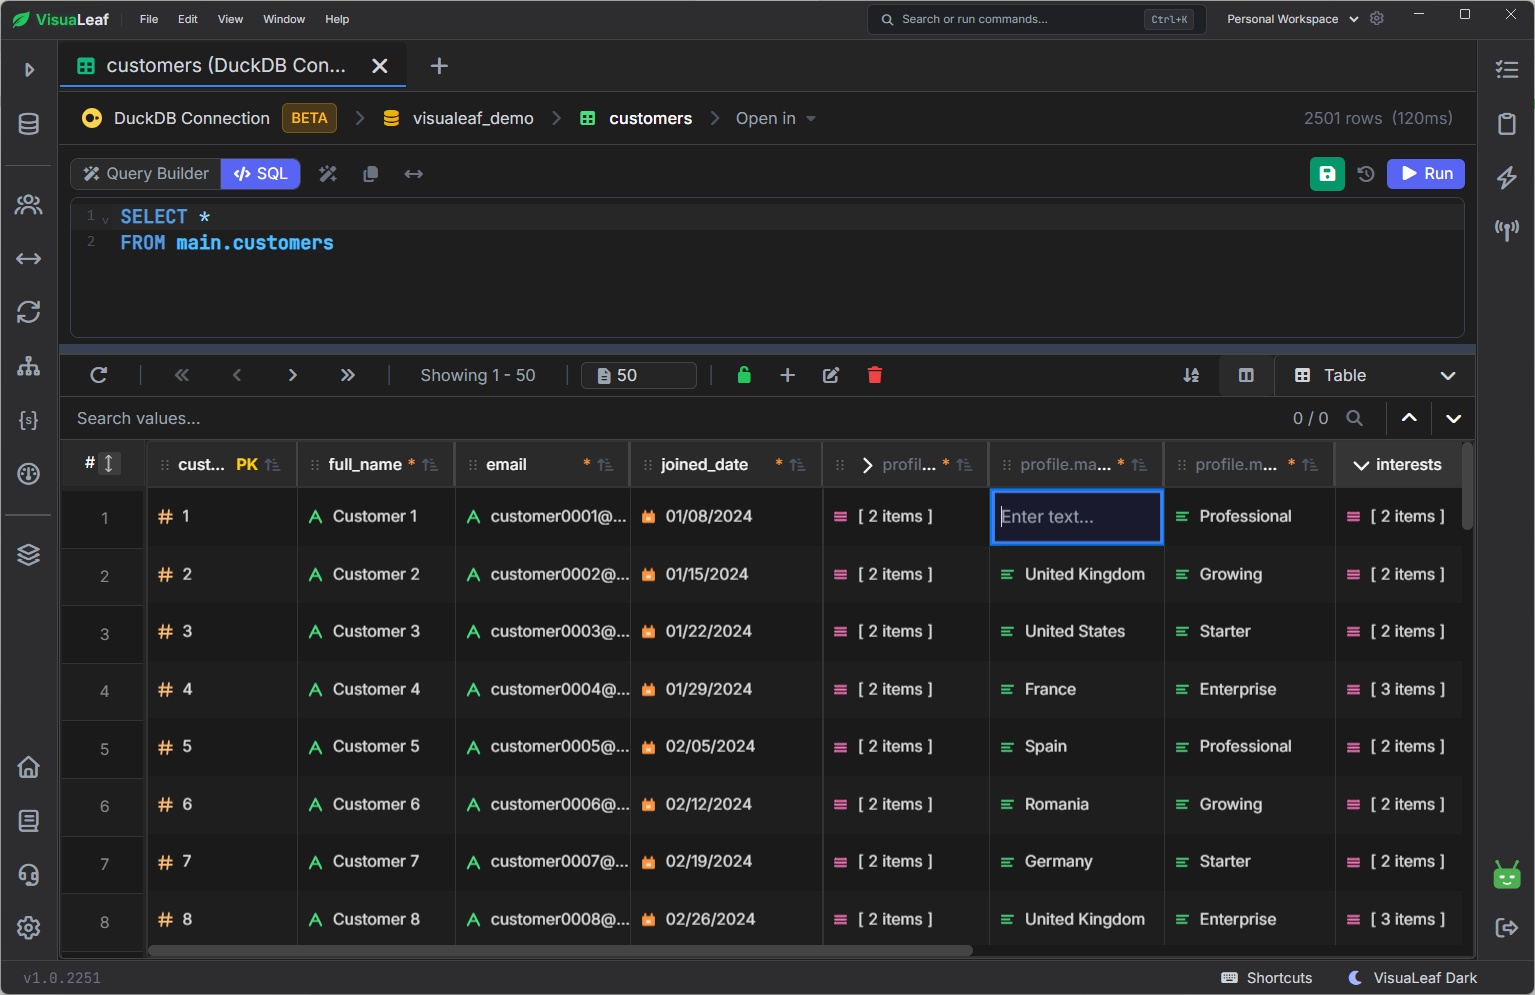Open the Help menu
1535x995 pixels.
(337, 19)
